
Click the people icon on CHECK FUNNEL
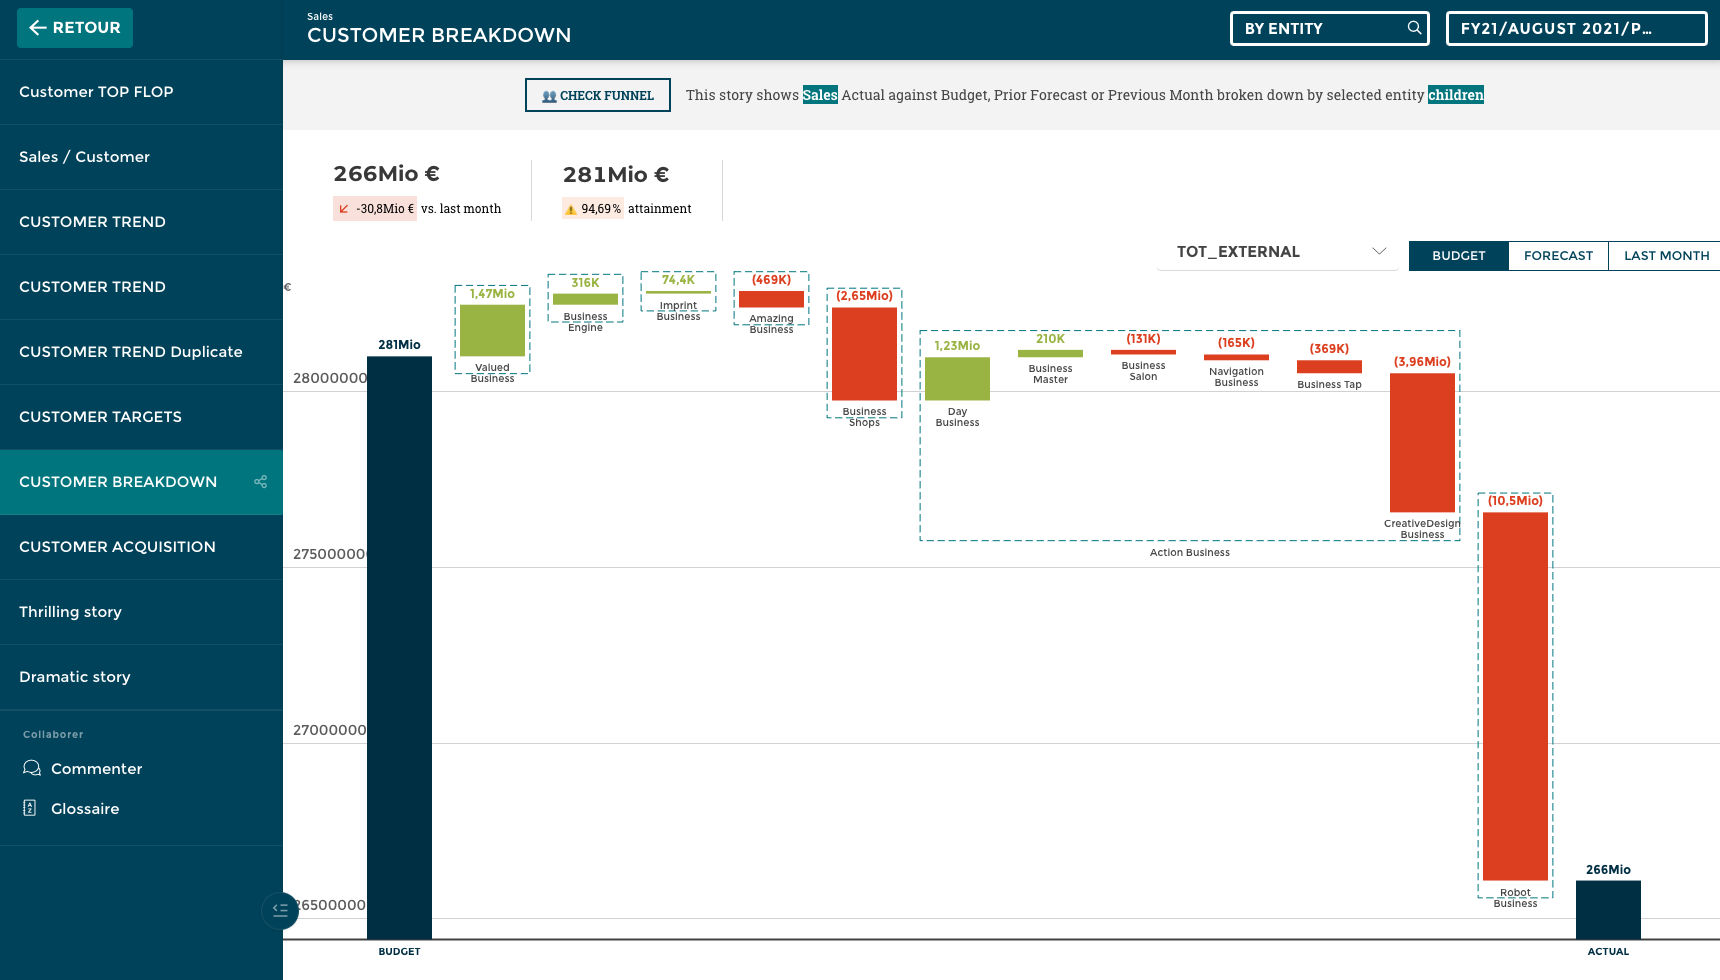click(x=549, y=95)
